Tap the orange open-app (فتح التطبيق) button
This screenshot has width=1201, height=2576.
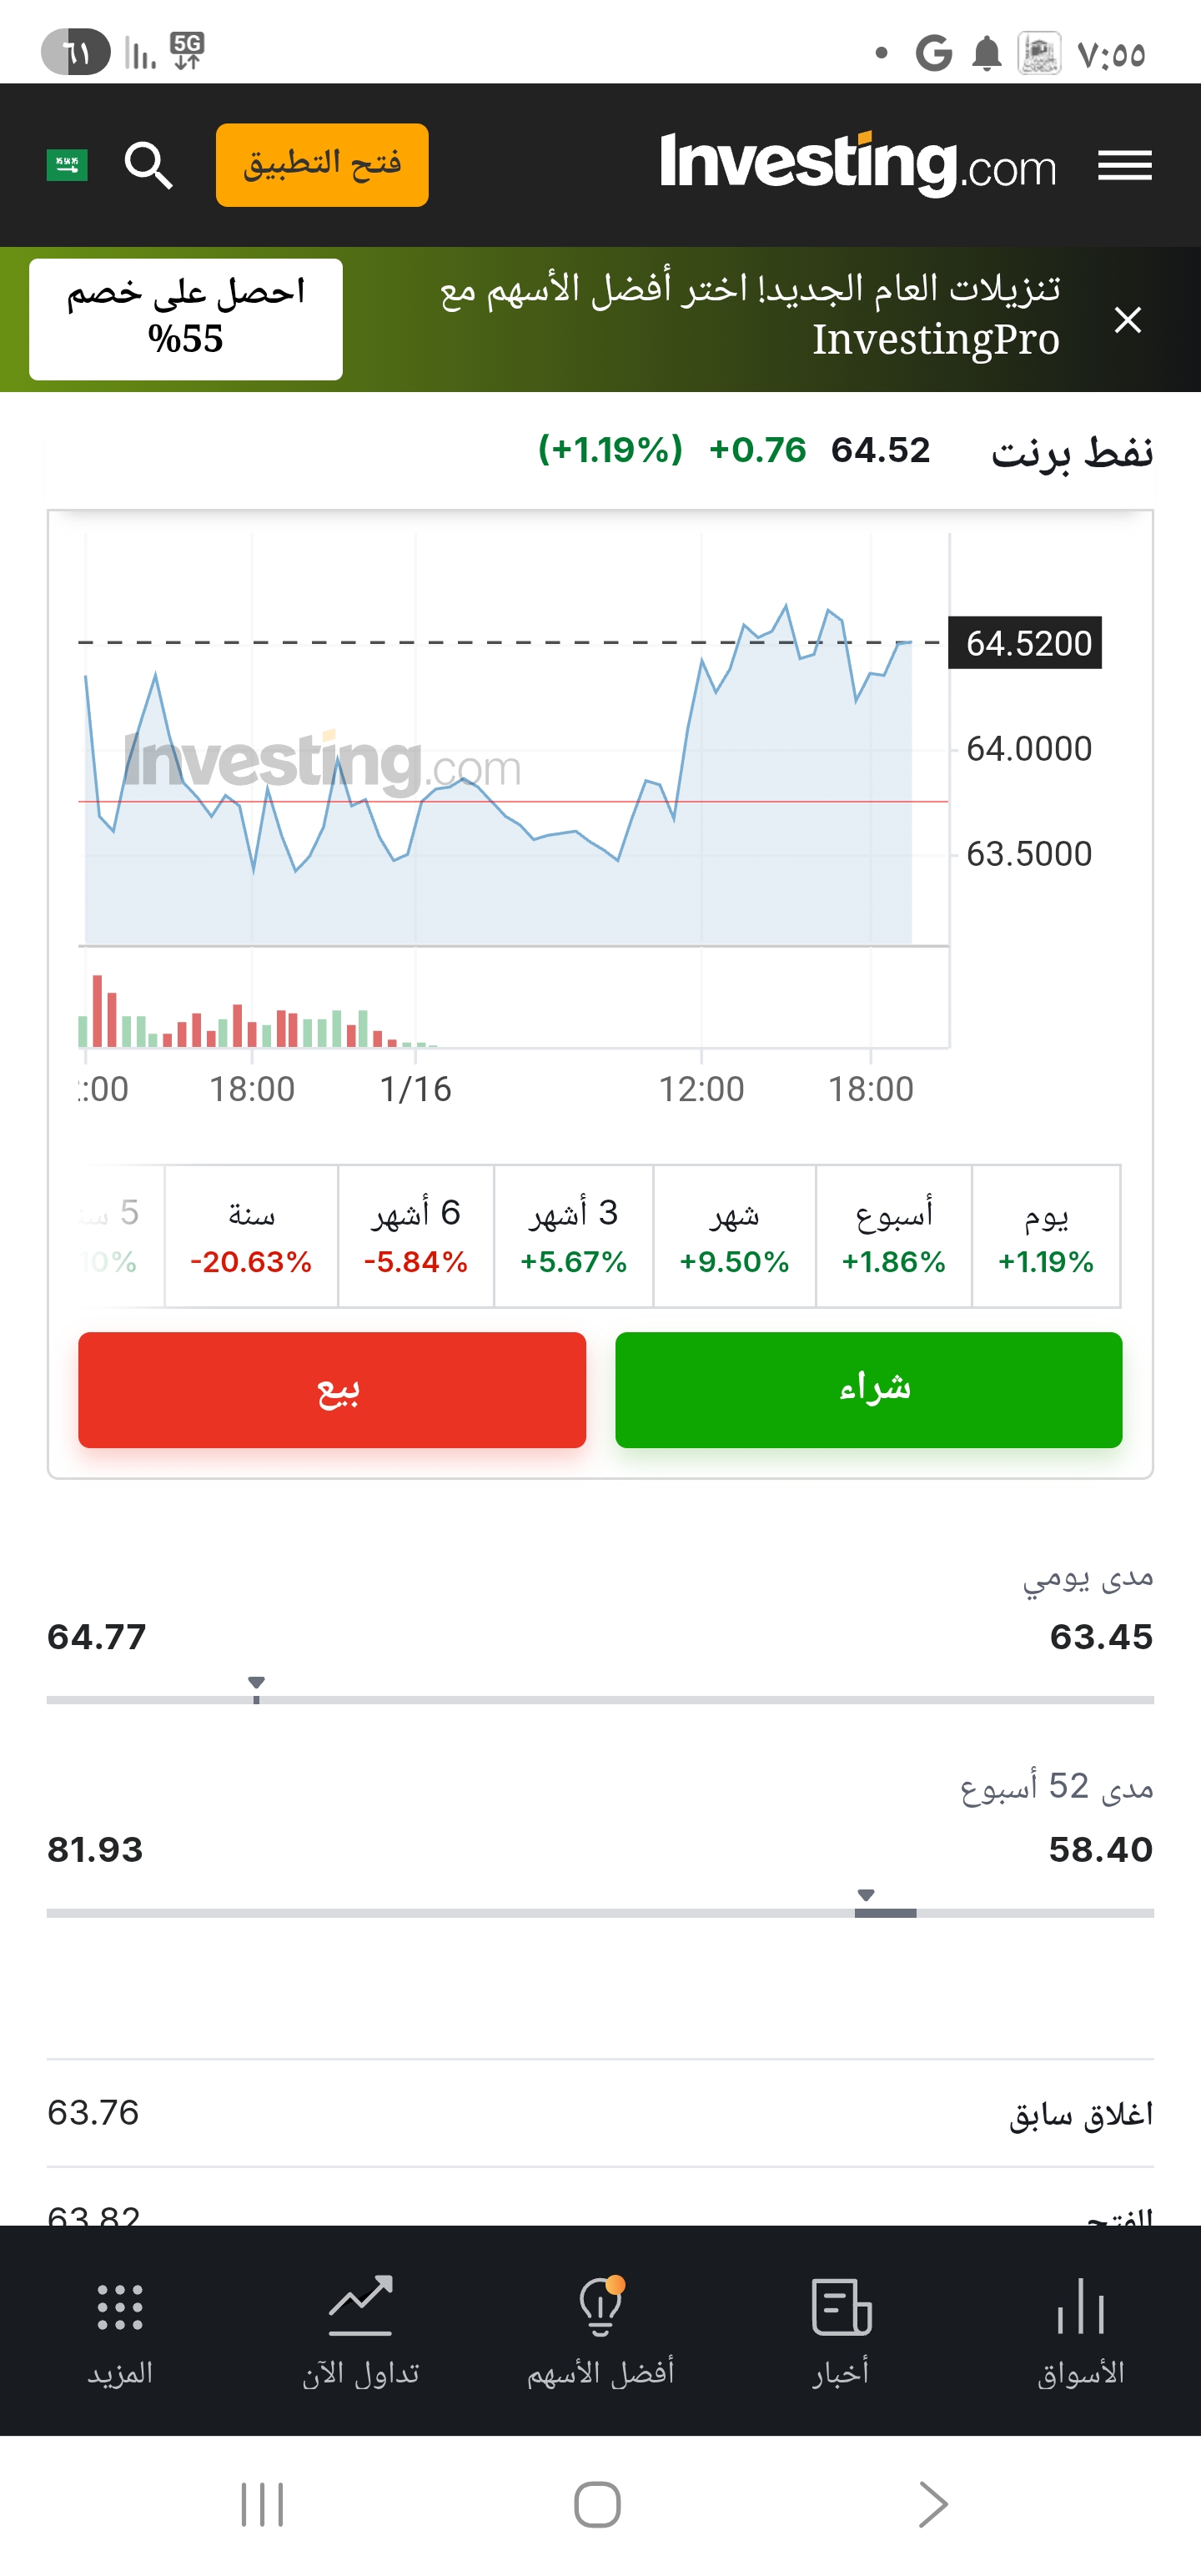tap(322, 165)
